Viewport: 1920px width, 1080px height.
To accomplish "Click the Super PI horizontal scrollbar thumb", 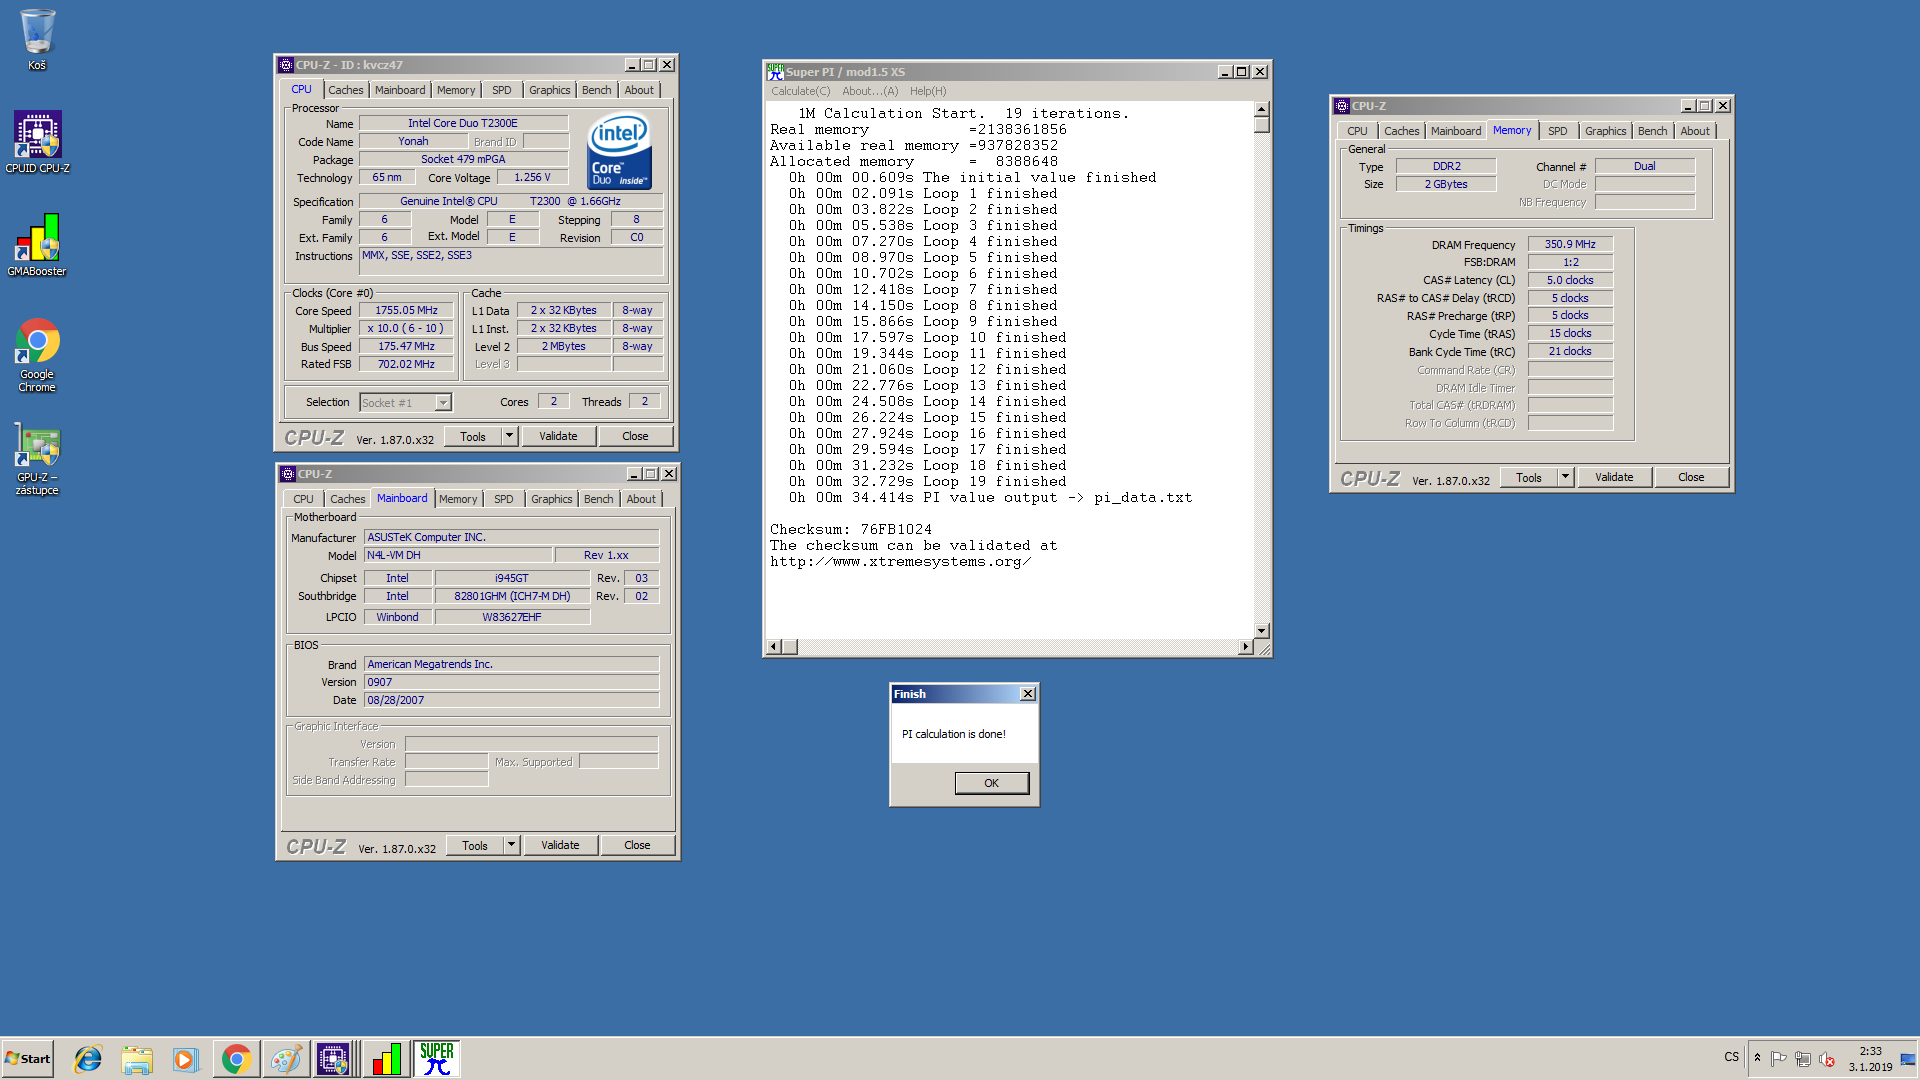I will click(x=789, y=647).
